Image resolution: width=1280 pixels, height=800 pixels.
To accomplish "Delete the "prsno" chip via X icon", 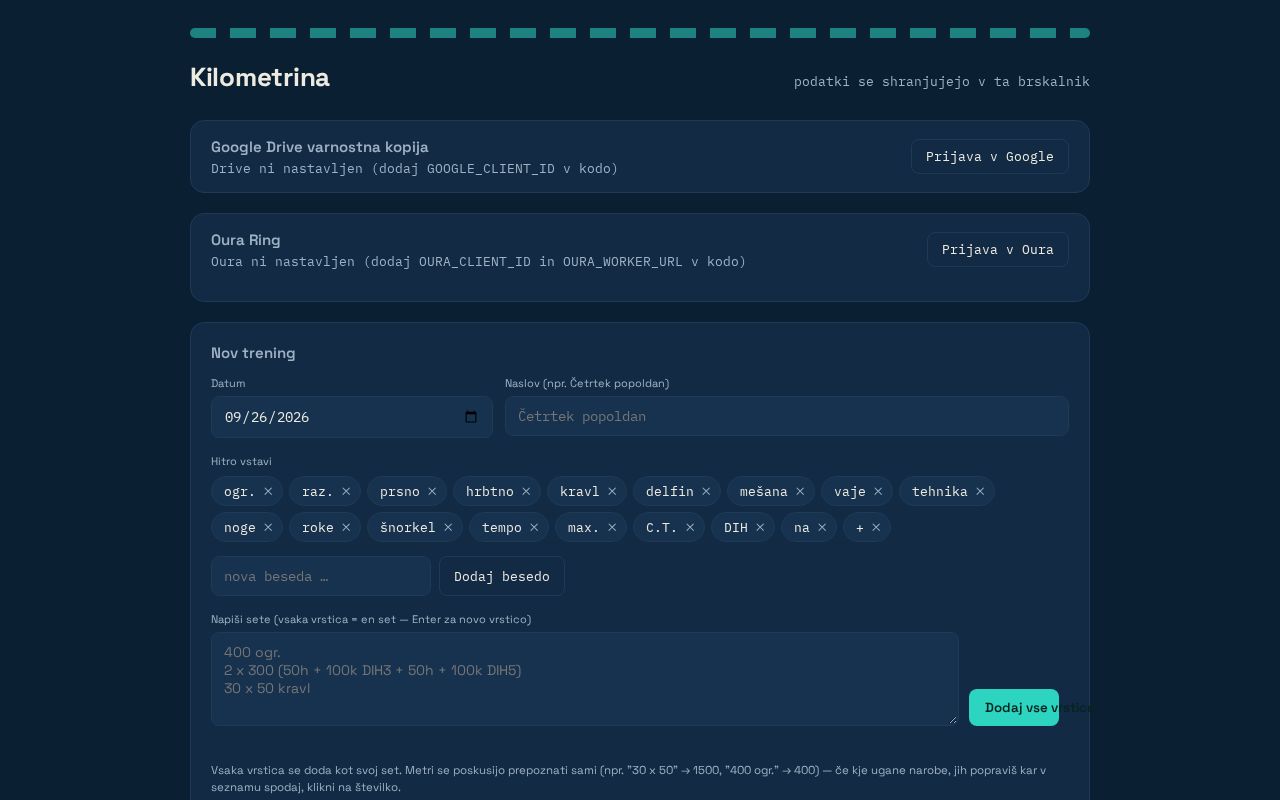I will 432,491.
